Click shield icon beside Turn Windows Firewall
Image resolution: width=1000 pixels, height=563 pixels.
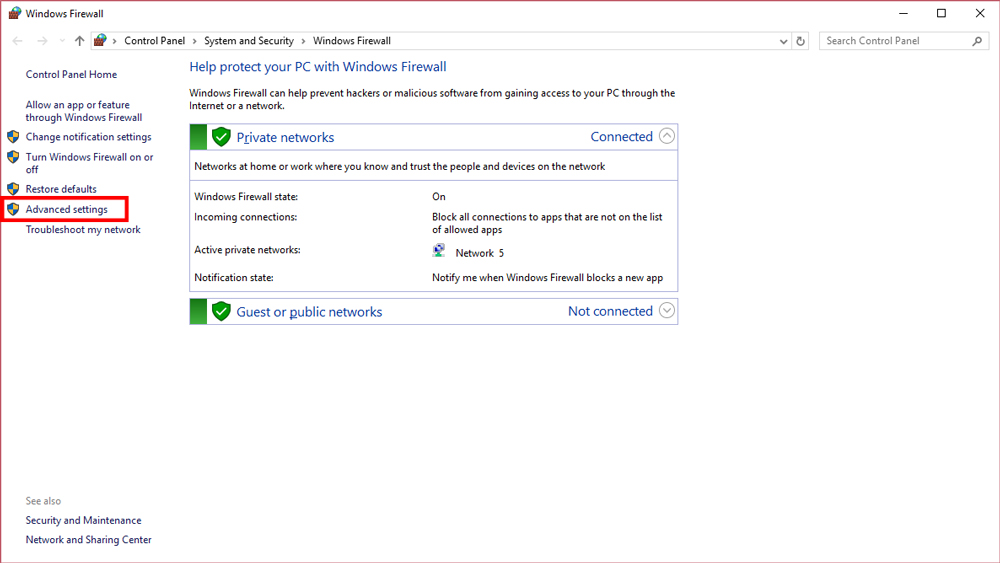pyautogui.click(x=13, y=157)
